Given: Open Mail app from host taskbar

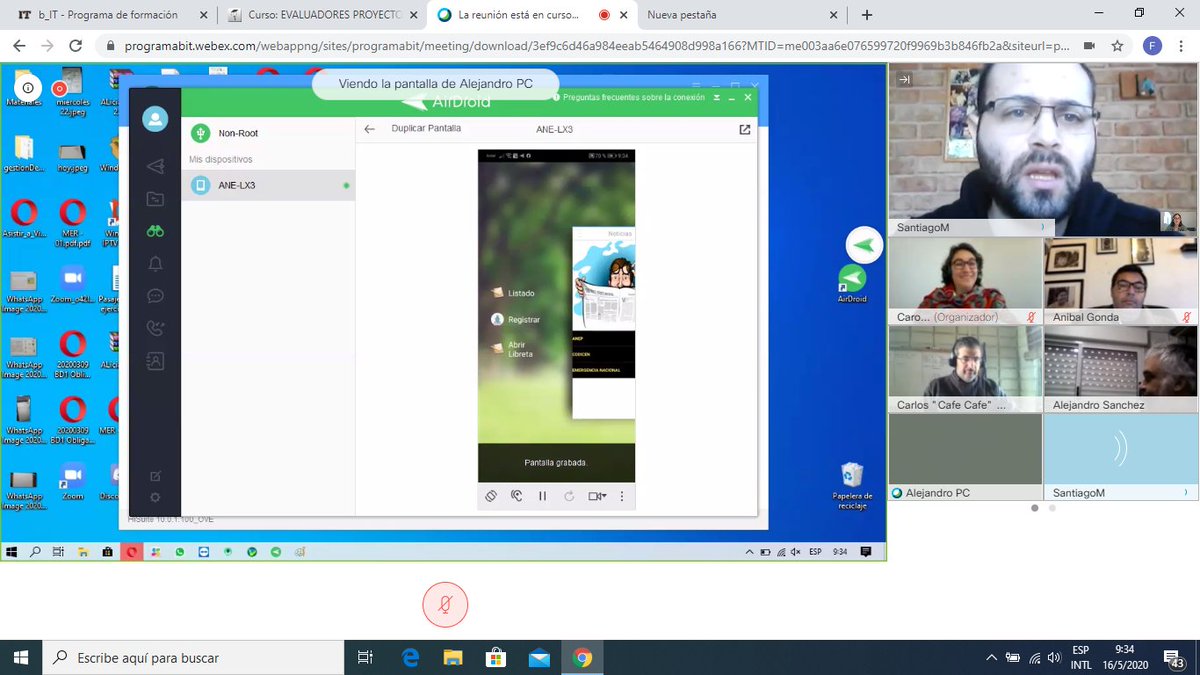Looking at the screenshot, I should tap(539, 657).
